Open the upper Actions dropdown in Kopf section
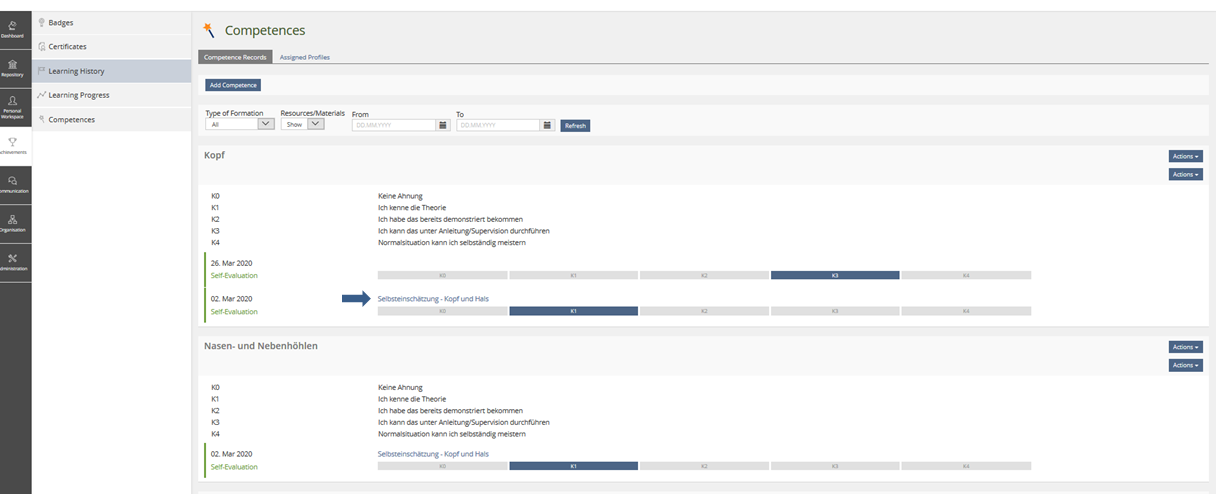 tap(1185, 156)
